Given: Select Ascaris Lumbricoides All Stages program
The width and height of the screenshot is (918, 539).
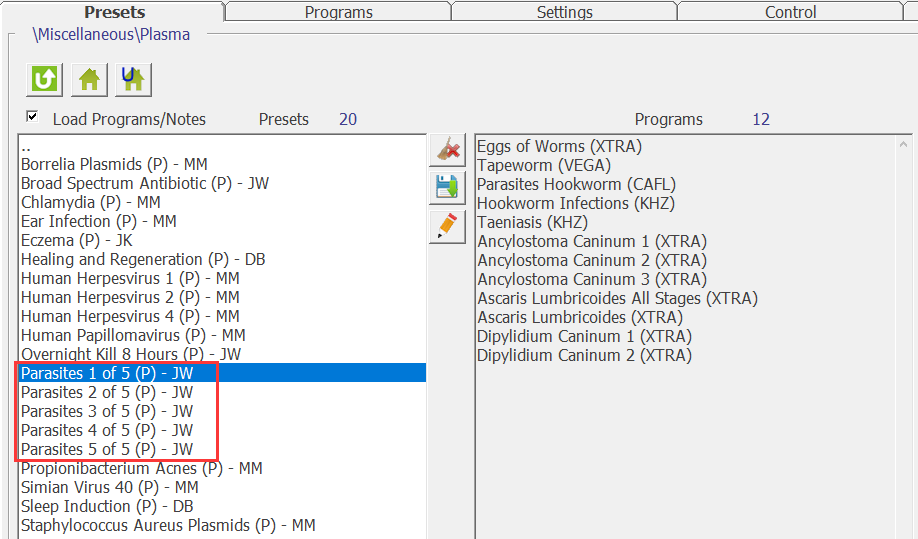Looking at the screenshot, I should pos(617,299).
